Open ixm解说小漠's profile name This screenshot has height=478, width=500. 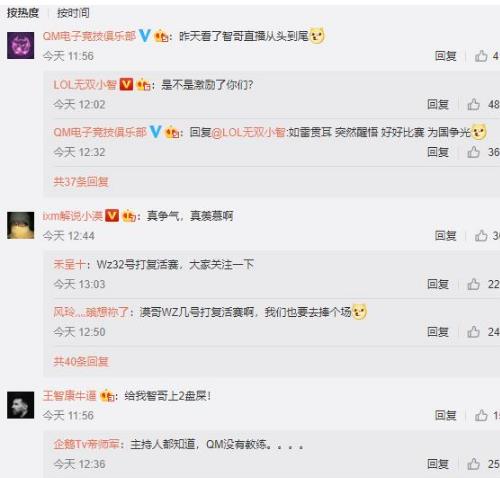73,216
